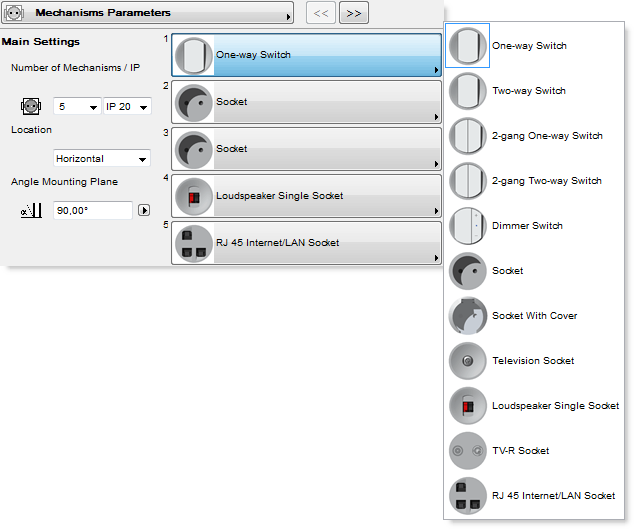Choose Loudspeaker Single Socket from popup list
The height and width of the screenshot is (529, 634).
click(x=555, y=406)
